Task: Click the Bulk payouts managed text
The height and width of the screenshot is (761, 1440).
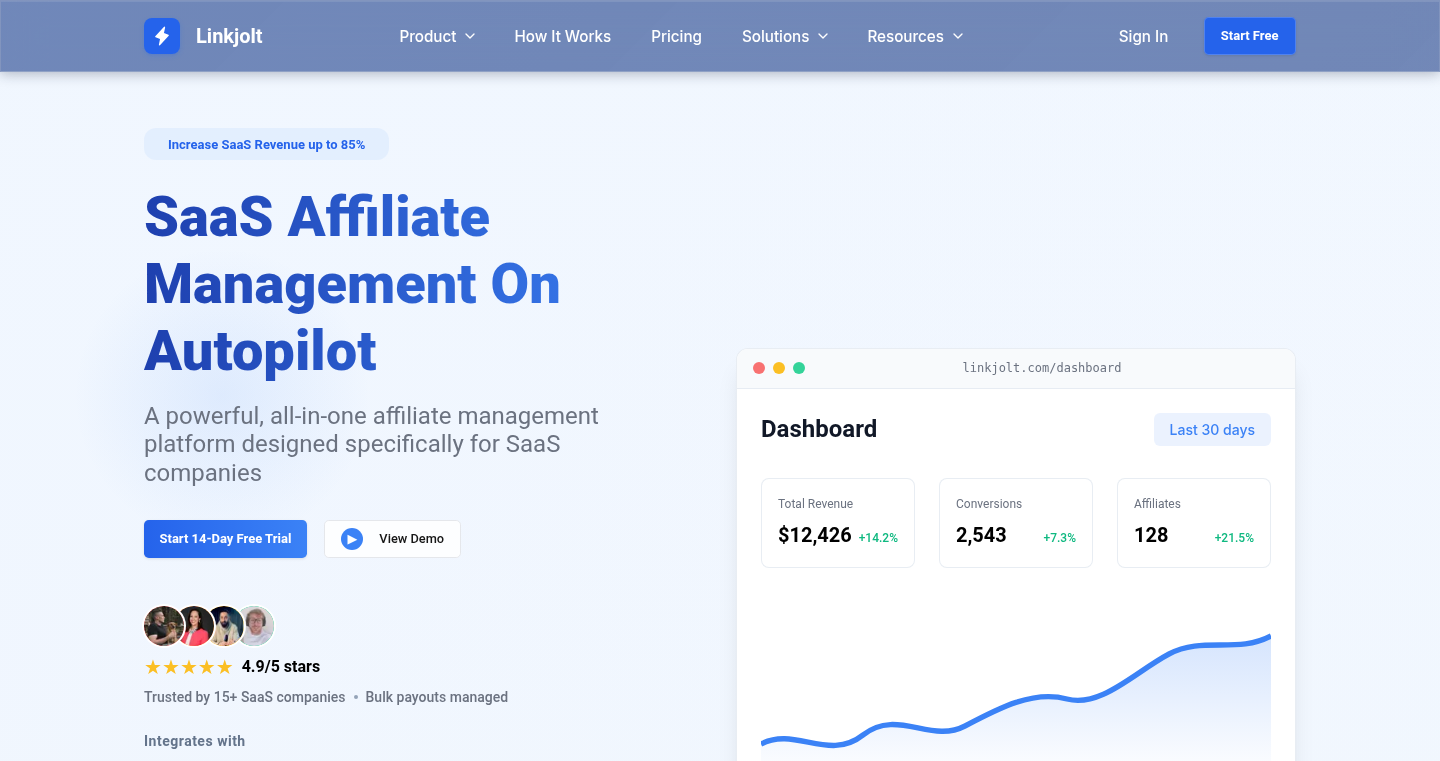Action: (437, 697)
